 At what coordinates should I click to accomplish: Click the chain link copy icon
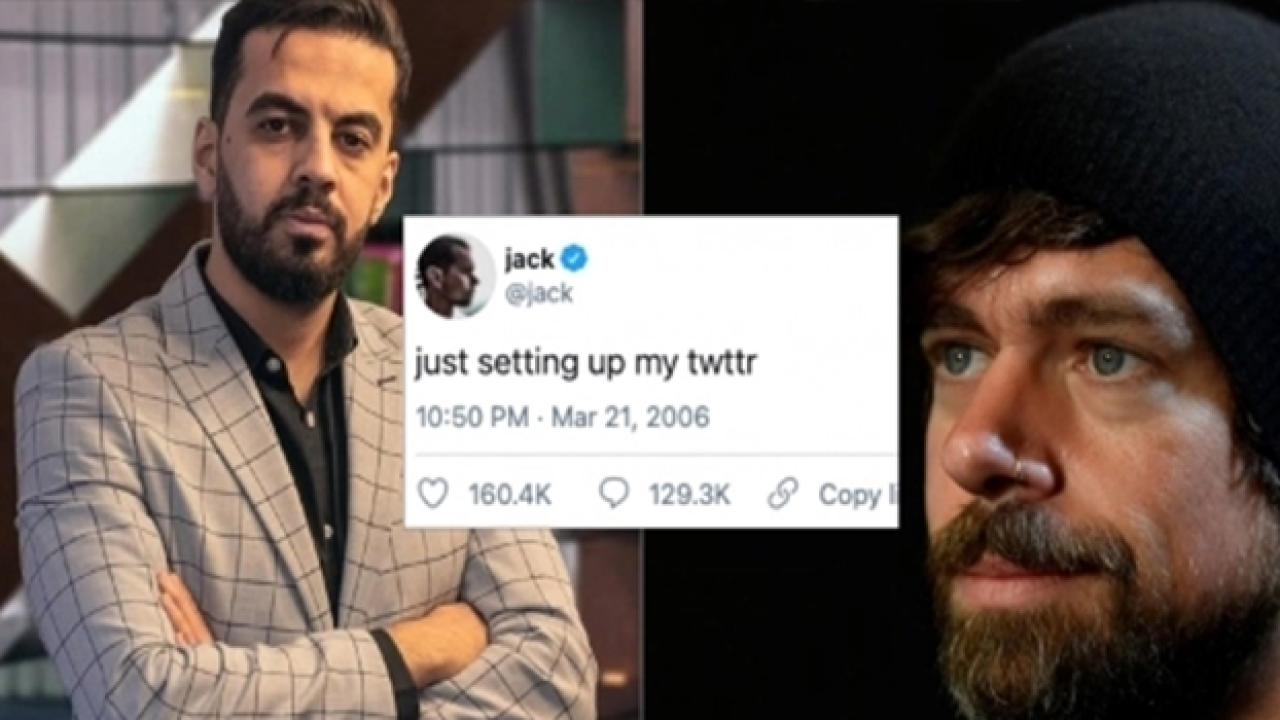(783, 493)
